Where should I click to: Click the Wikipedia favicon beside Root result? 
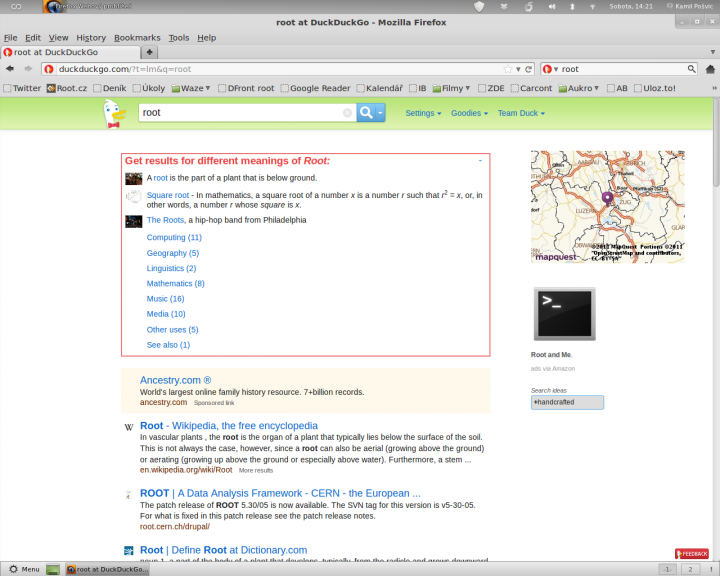[x=129, y=427]
